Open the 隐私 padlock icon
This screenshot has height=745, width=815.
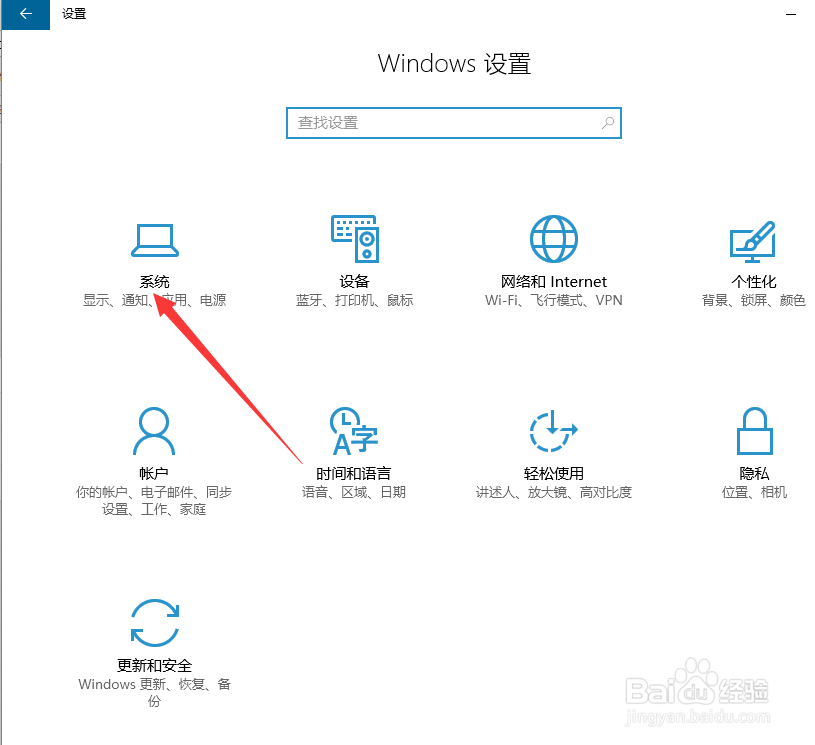[755, 431]
